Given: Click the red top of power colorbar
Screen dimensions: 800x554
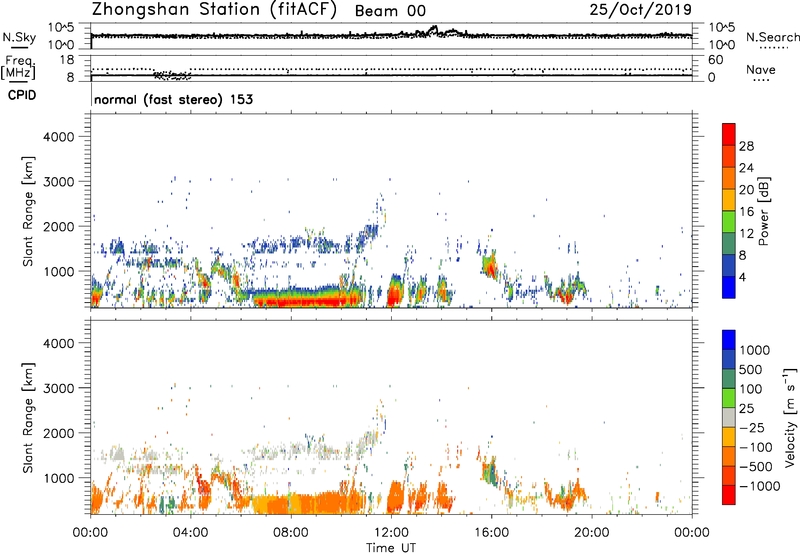Looking at the screenshot, I should [729, 132].
